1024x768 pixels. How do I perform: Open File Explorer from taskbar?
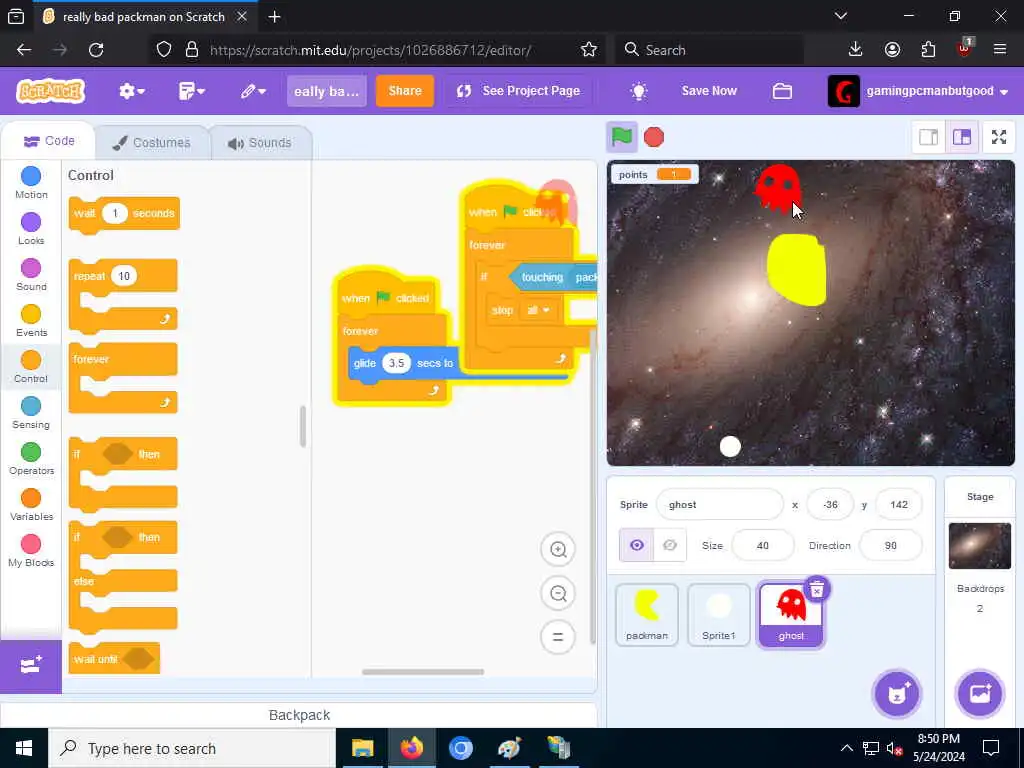362,748
